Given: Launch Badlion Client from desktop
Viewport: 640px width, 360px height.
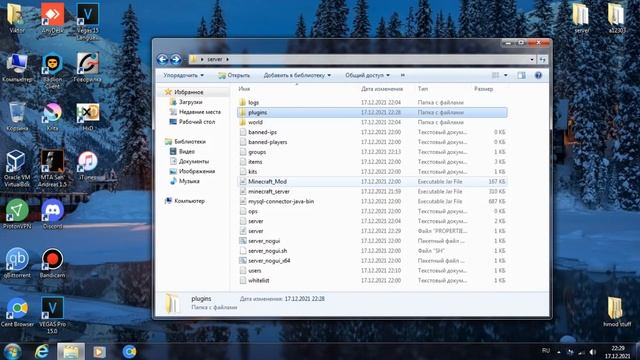Looking at the screenshot, I should 52,71.
